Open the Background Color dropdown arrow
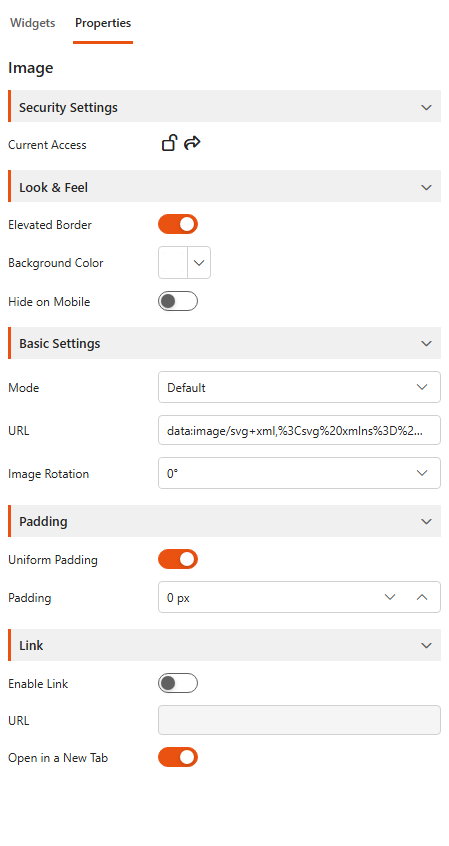The width and height of the screenshot is (449, 846). pos(199,263)
